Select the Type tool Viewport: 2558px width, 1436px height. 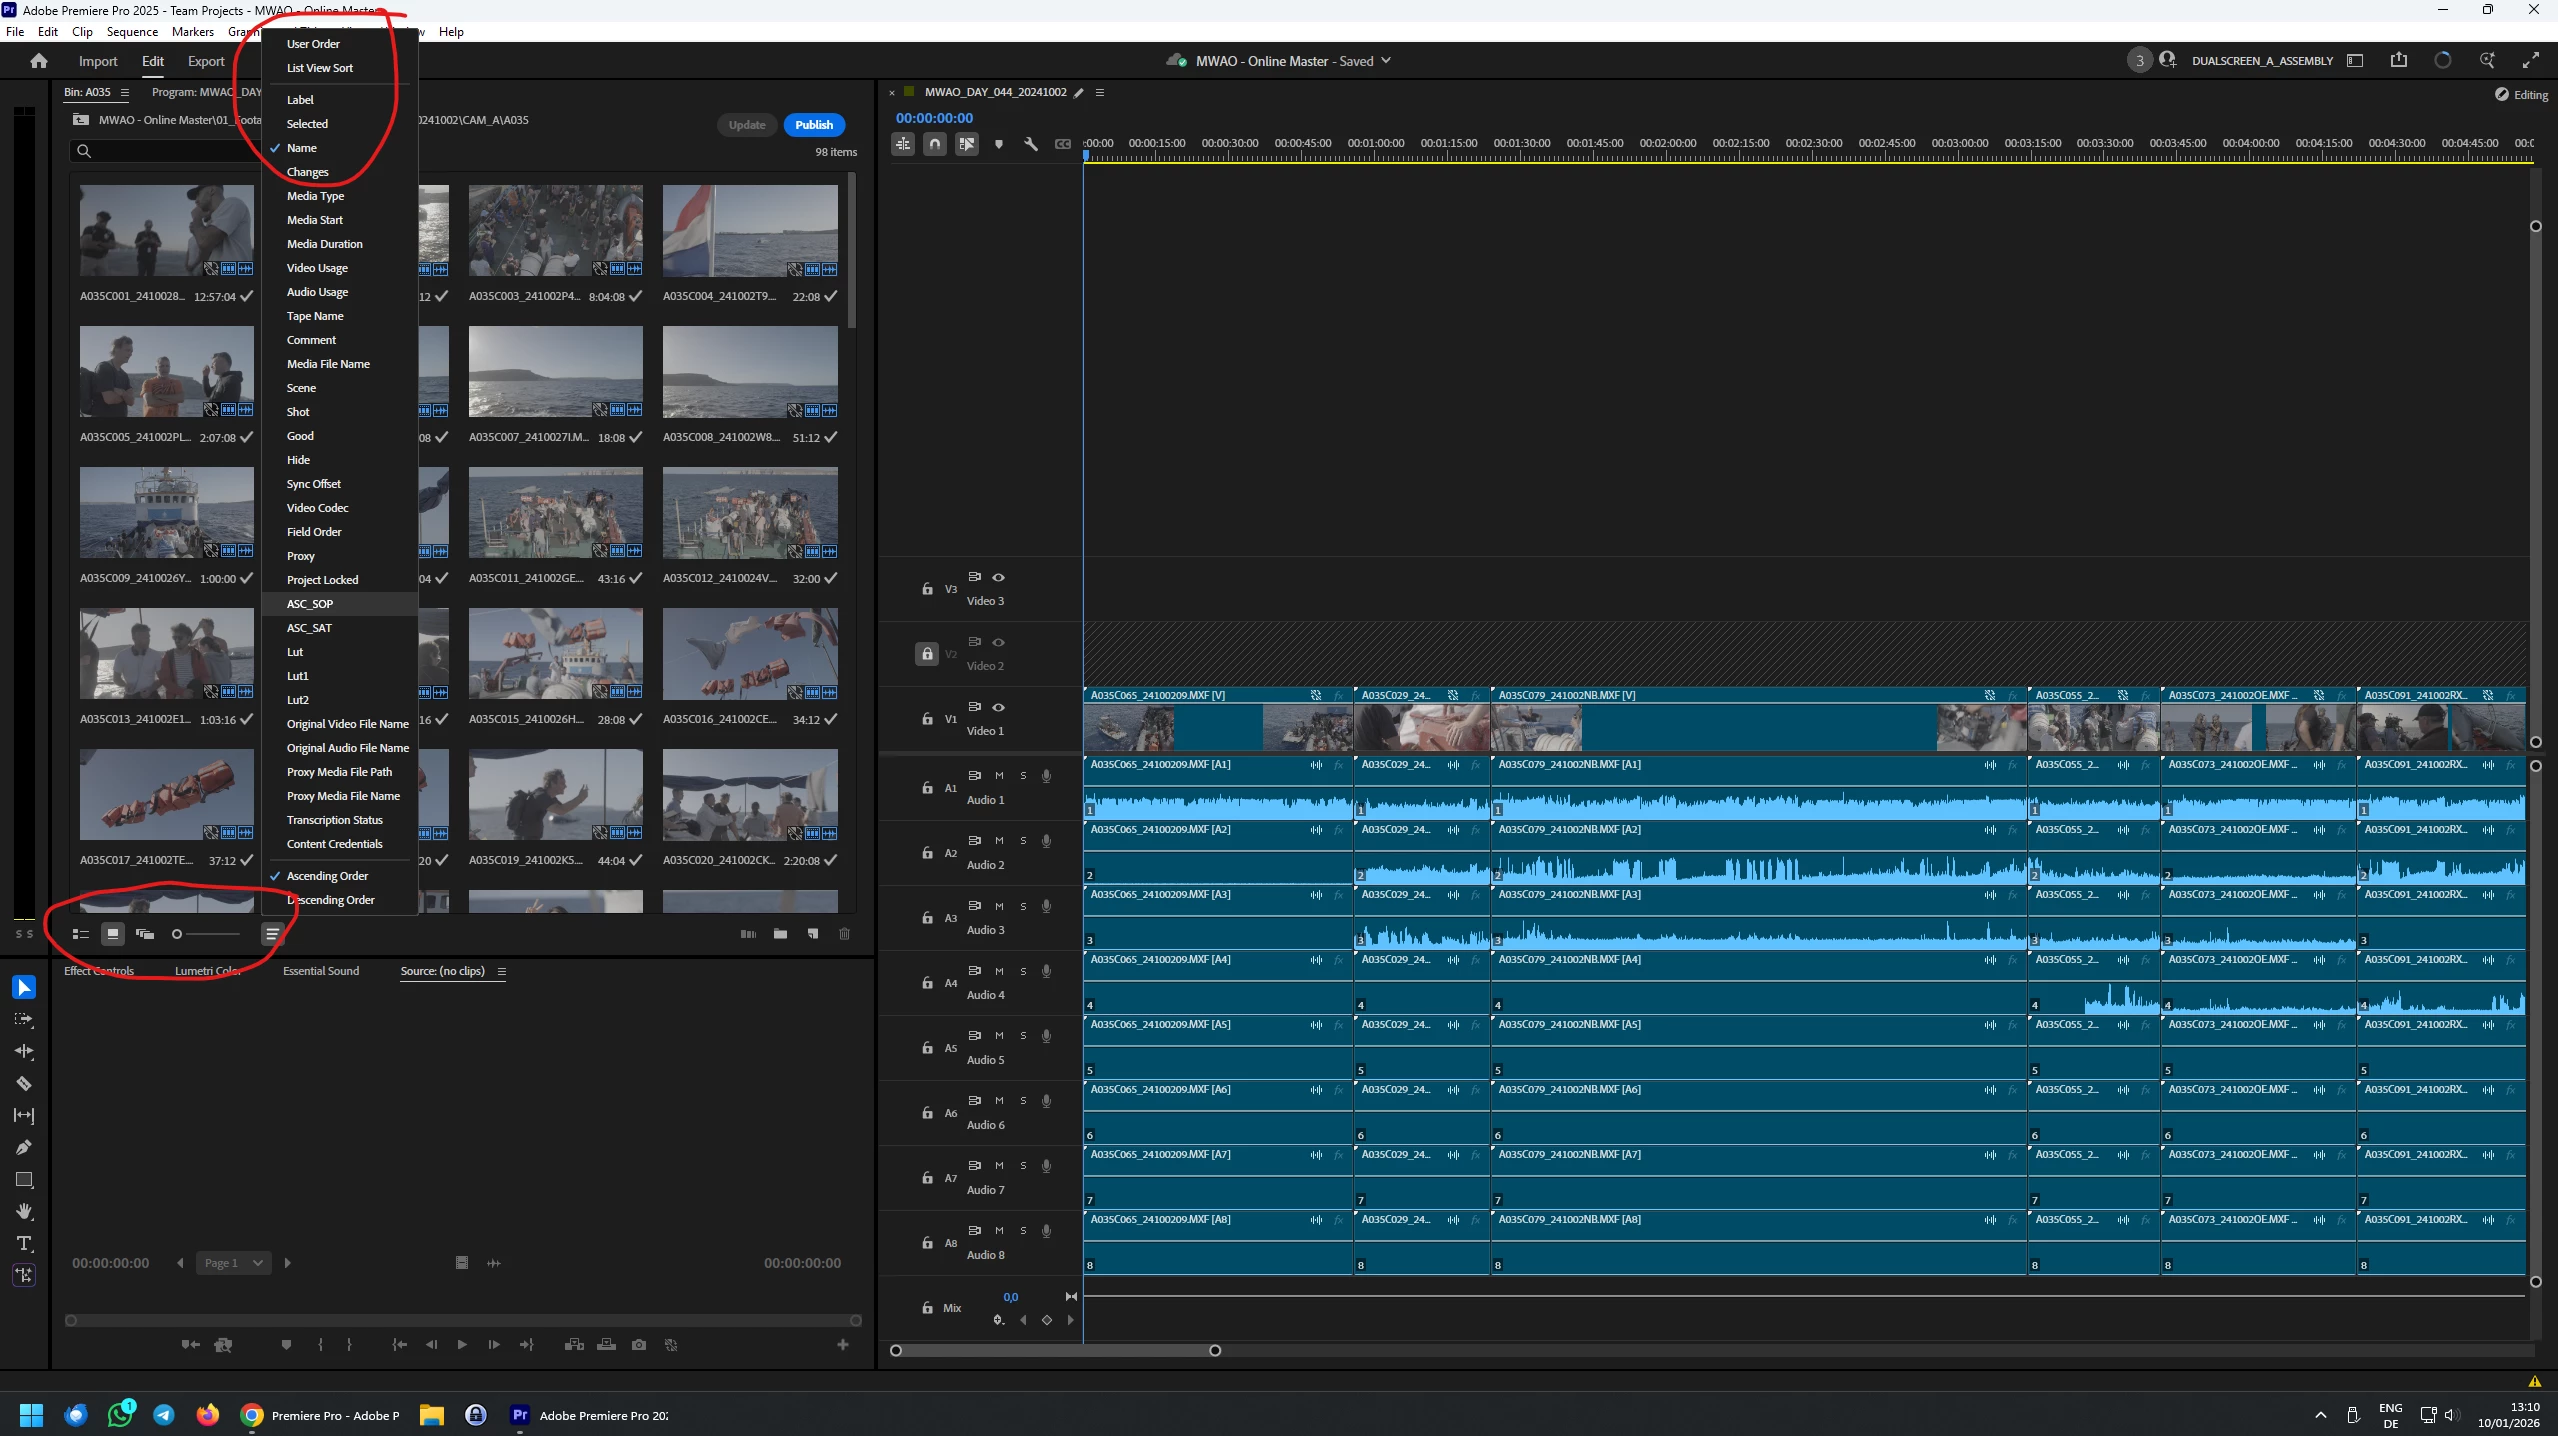pos(24,1244)
